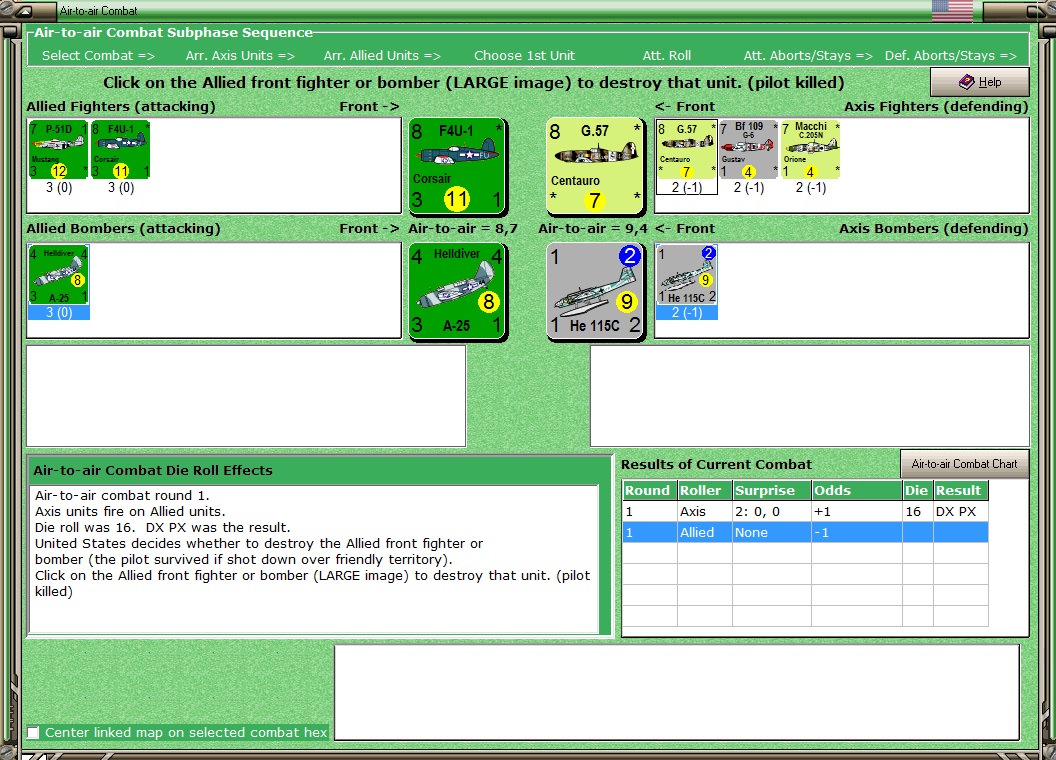This screenshot has height=760, width=1056.
Task: Click the Odds column header
Action: (x=856, y=490)
